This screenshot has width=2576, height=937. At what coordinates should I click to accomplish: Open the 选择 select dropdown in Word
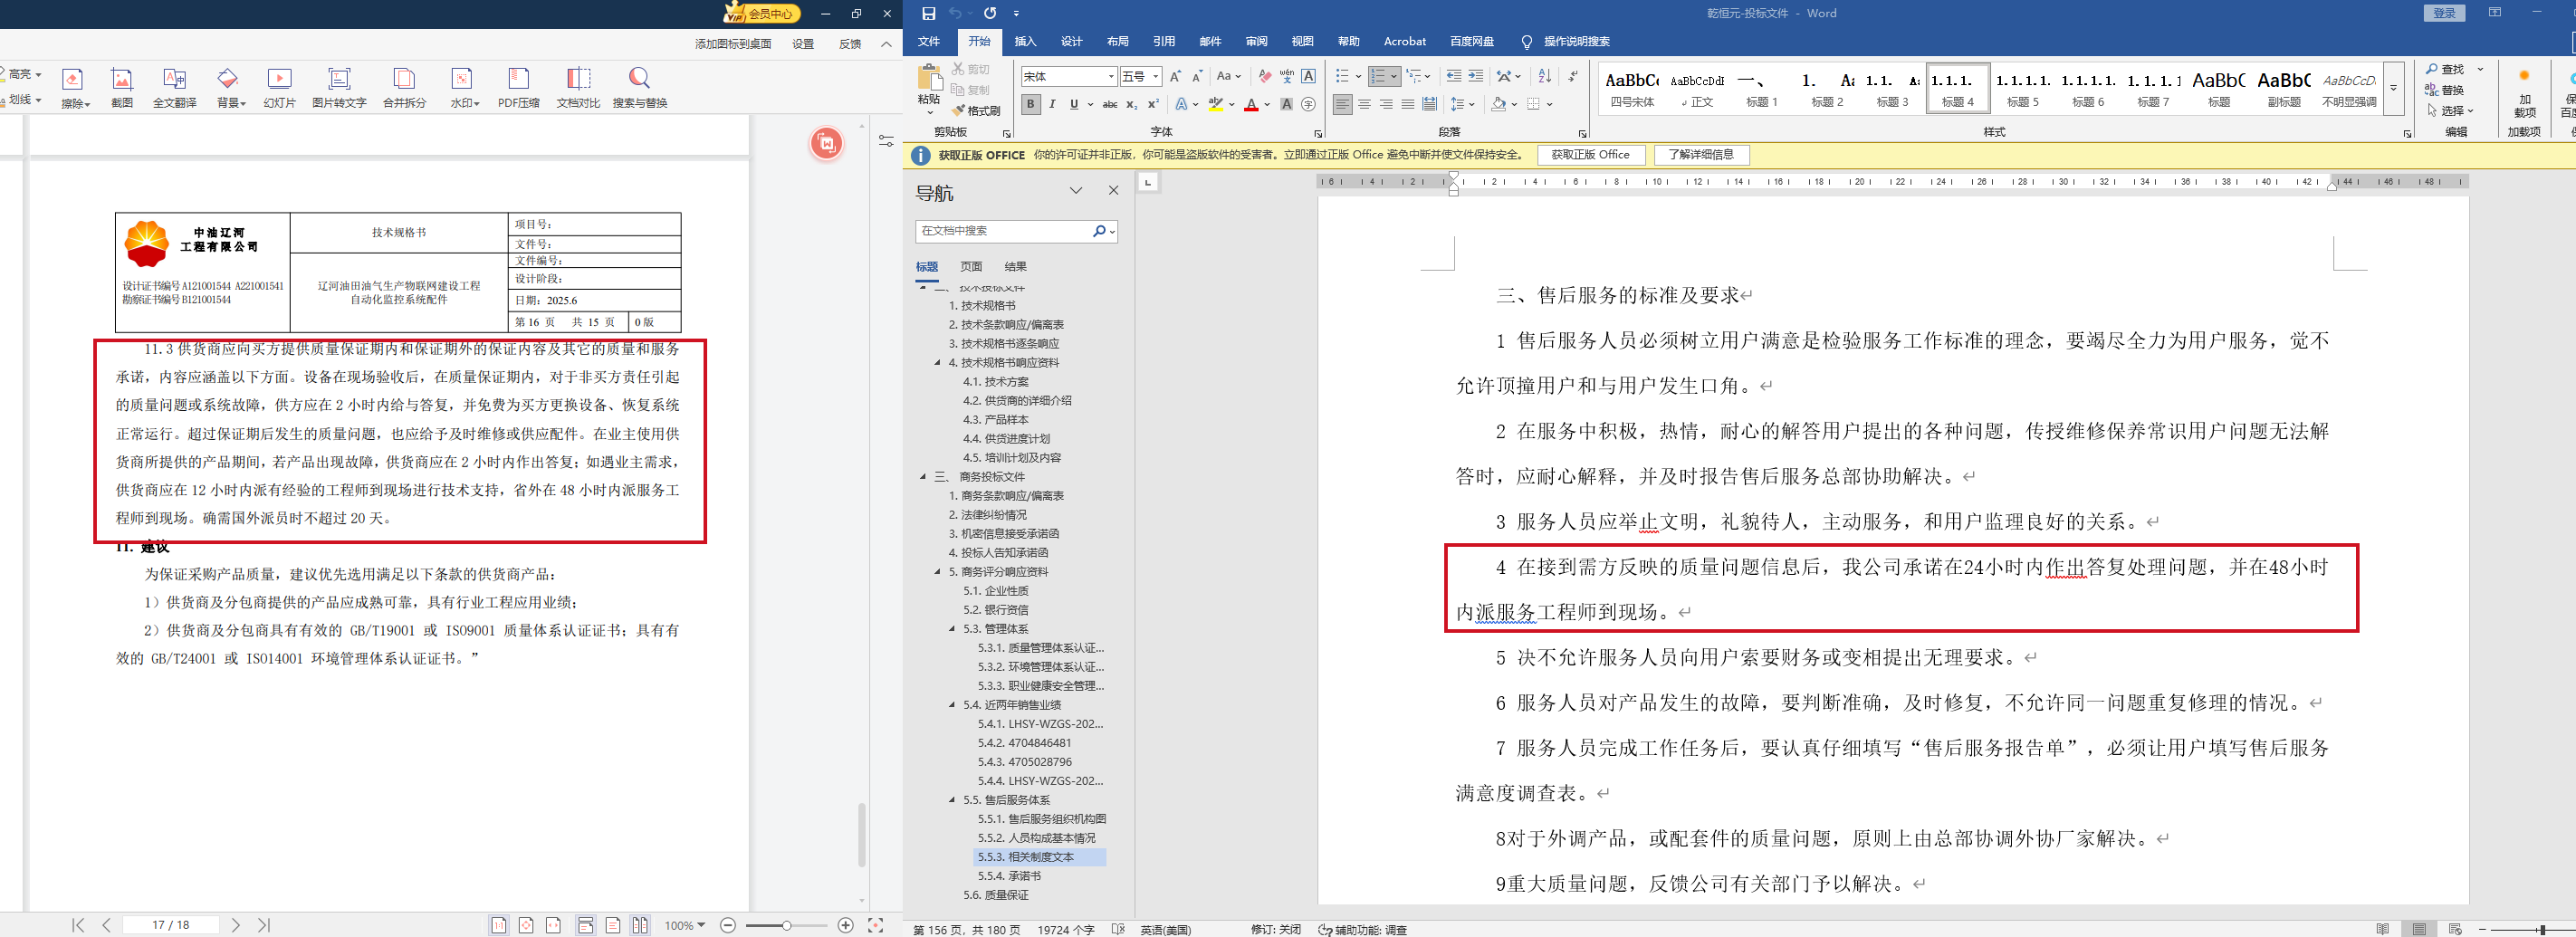coord(2450,110)
